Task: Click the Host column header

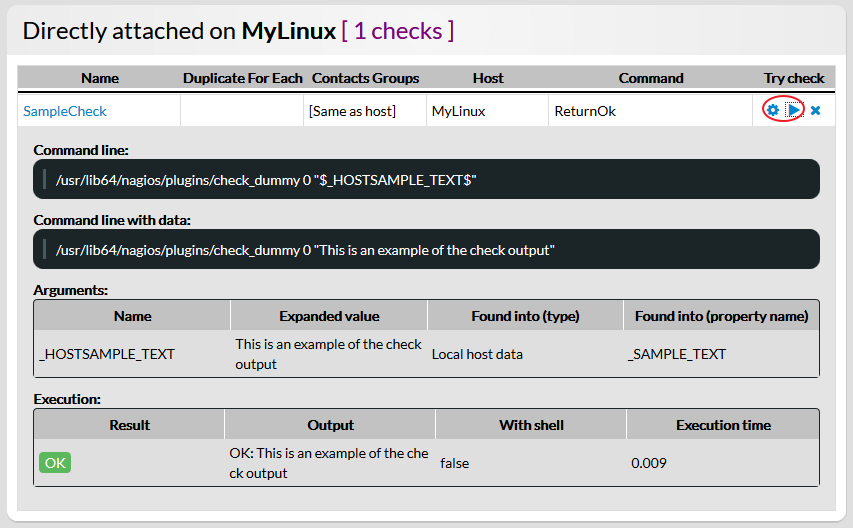Action: [488, 78]
